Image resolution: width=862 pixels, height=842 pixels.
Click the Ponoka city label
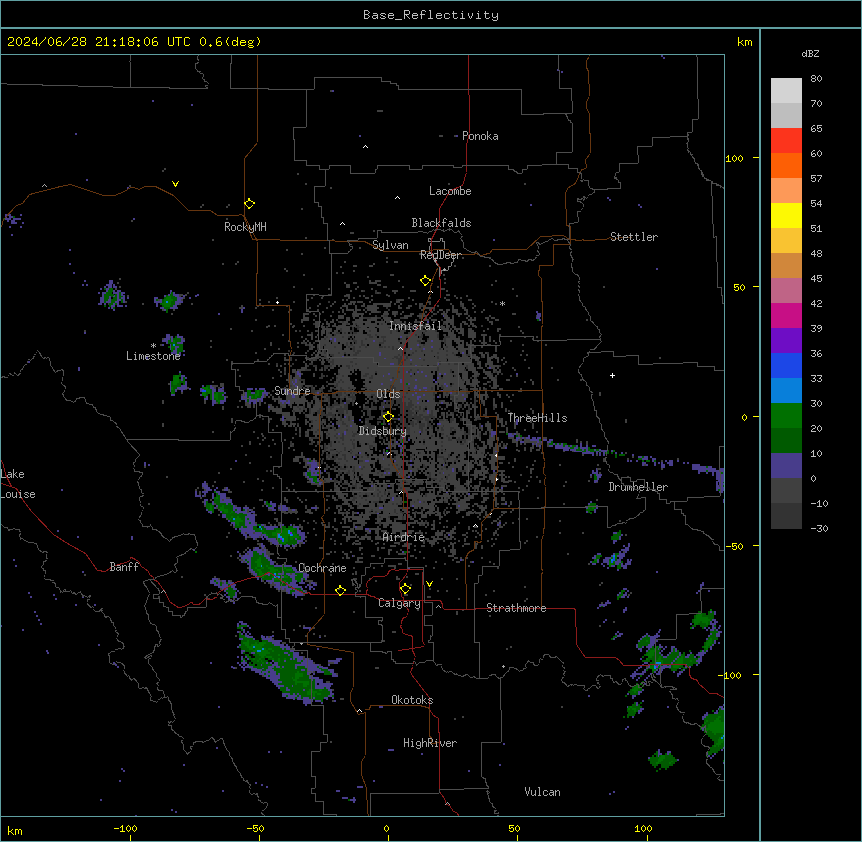click(480, 136)
